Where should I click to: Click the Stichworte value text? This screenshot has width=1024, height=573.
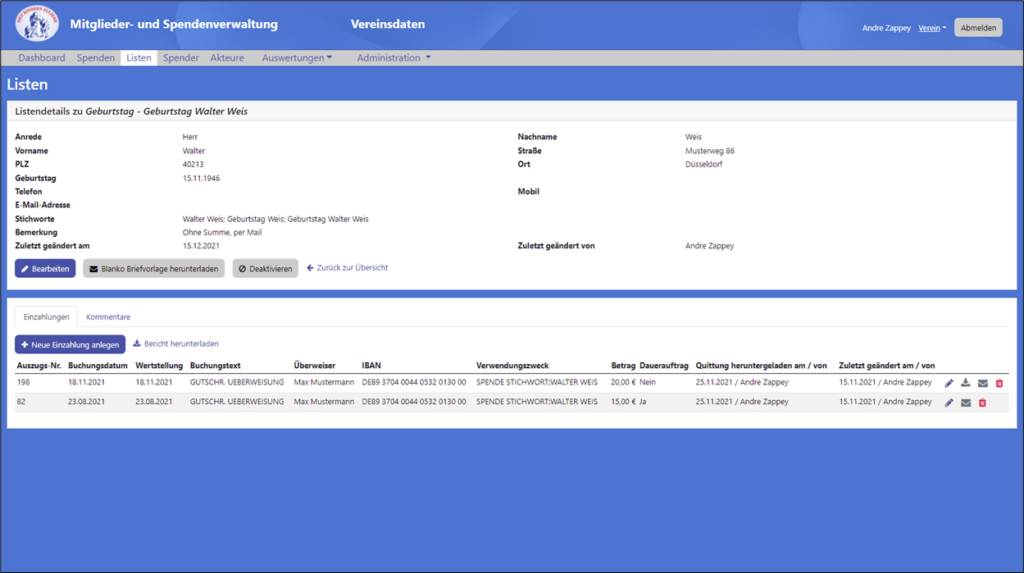coord(276,219)
